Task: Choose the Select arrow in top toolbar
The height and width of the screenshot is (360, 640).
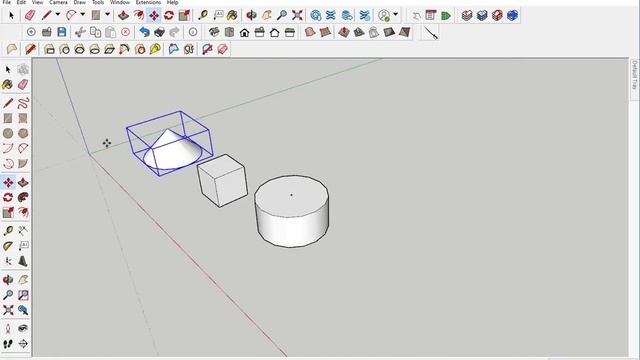Action: 11,16
